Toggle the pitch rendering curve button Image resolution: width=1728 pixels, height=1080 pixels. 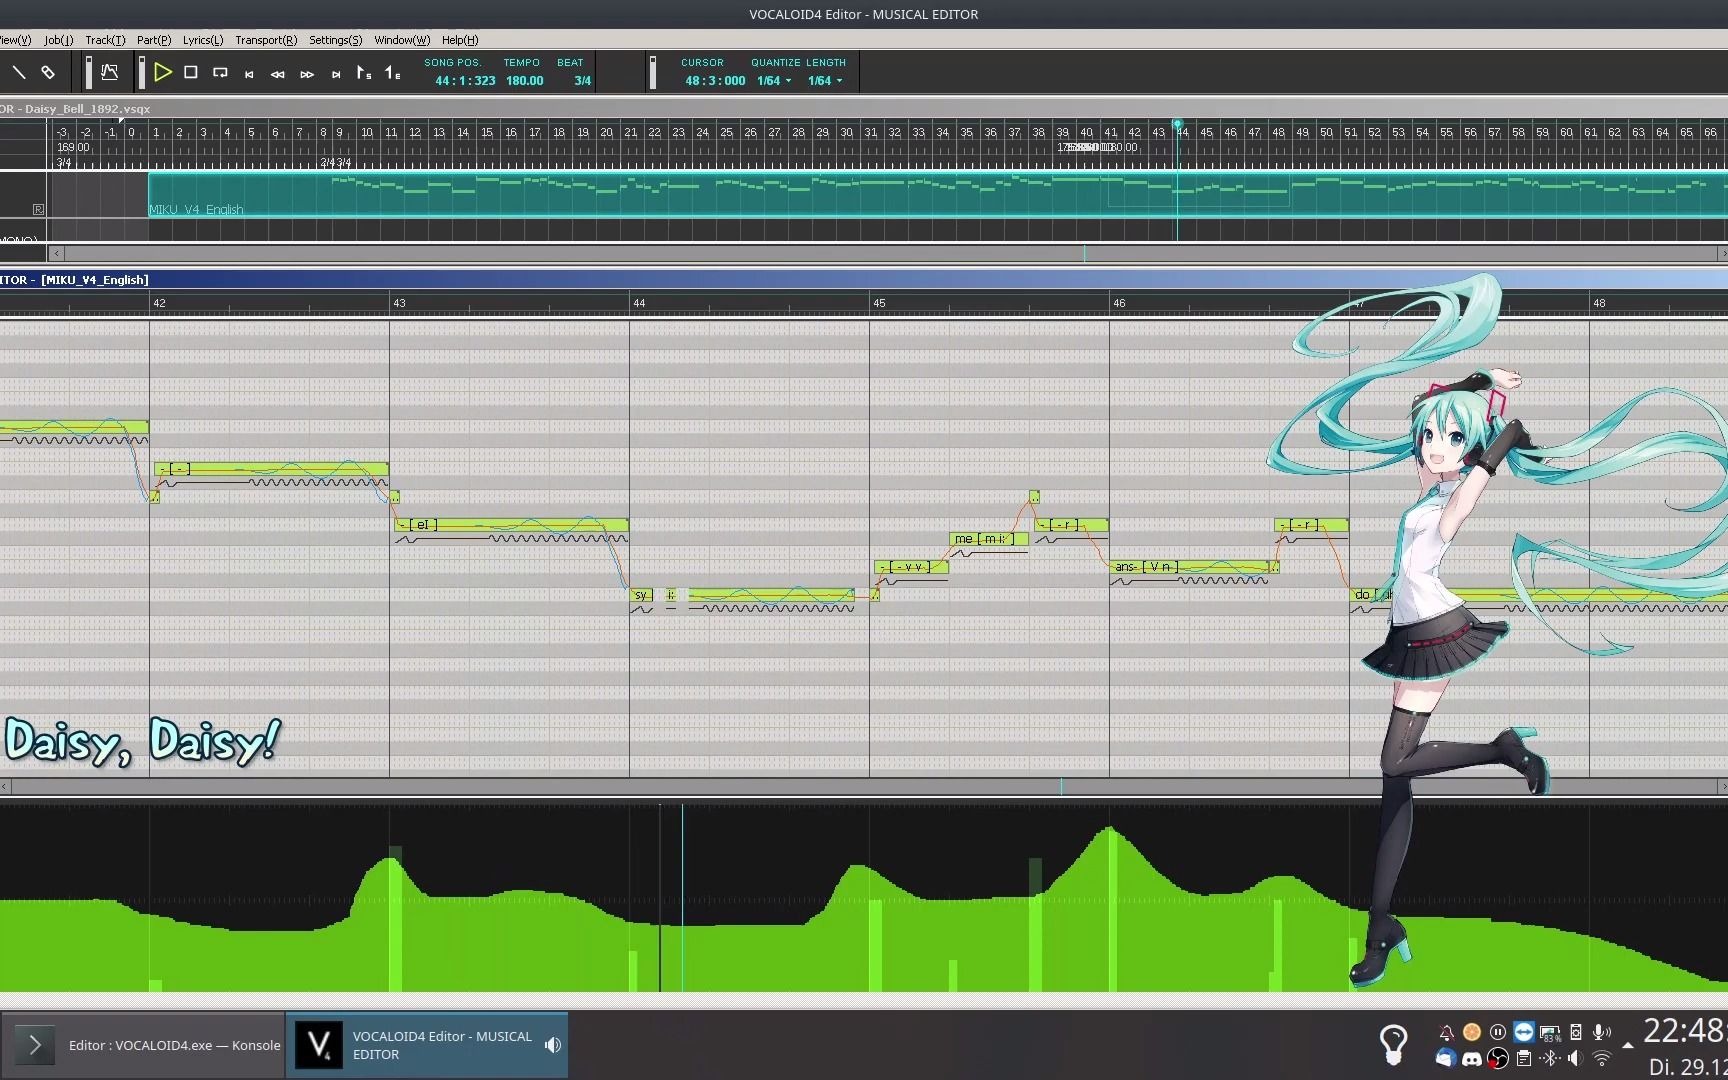tap(110, 72)
